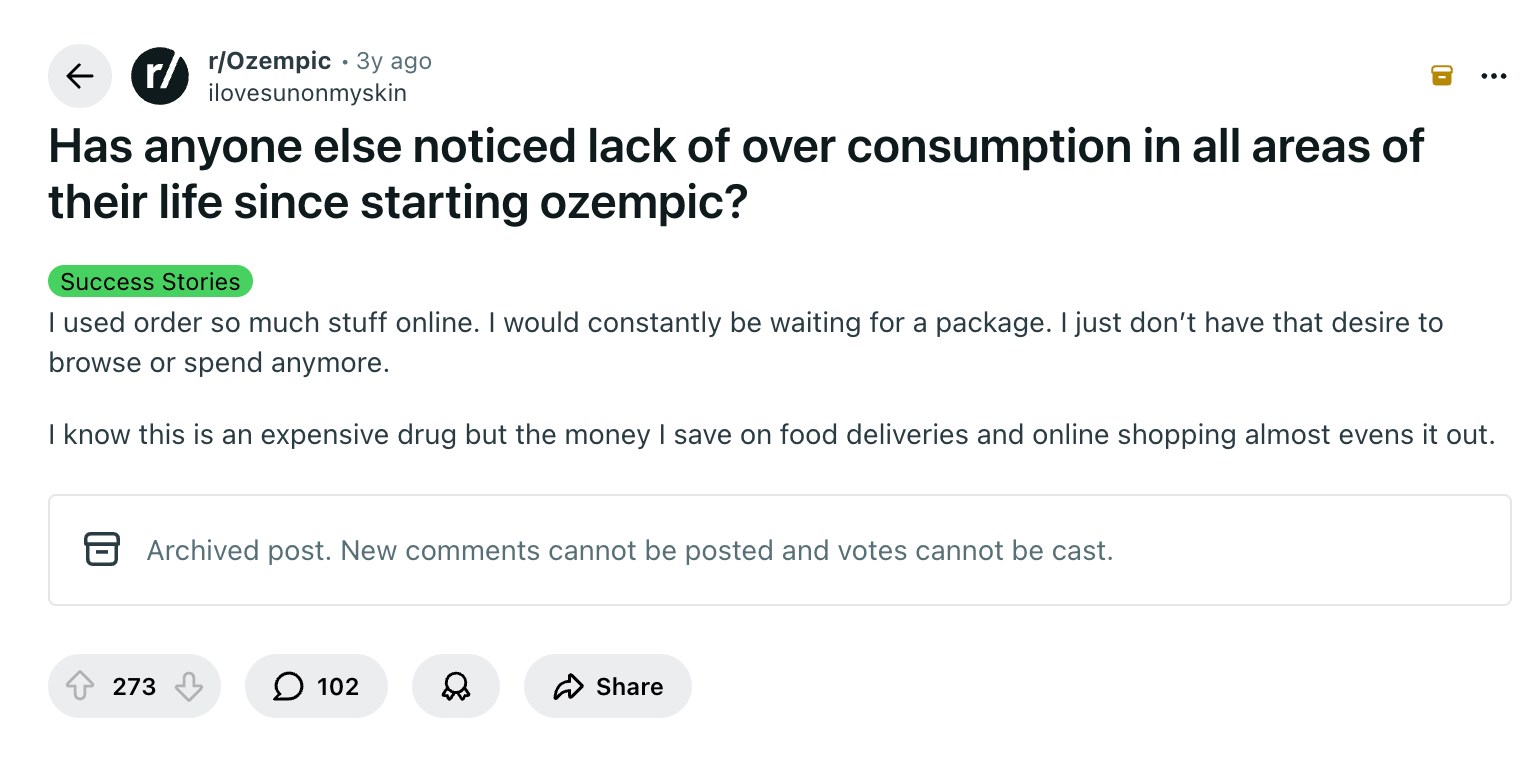Click the 102 comments count
This screenshot has width=1540, height=758.
coord(337,686)
